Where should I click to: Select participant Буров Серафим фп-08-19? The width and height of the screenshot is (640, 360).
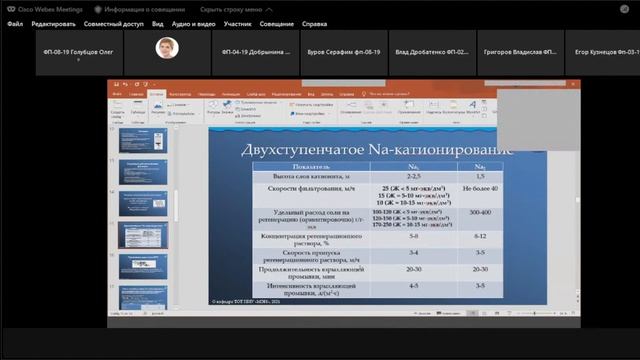pyautogui.click(x=344, y=53)
